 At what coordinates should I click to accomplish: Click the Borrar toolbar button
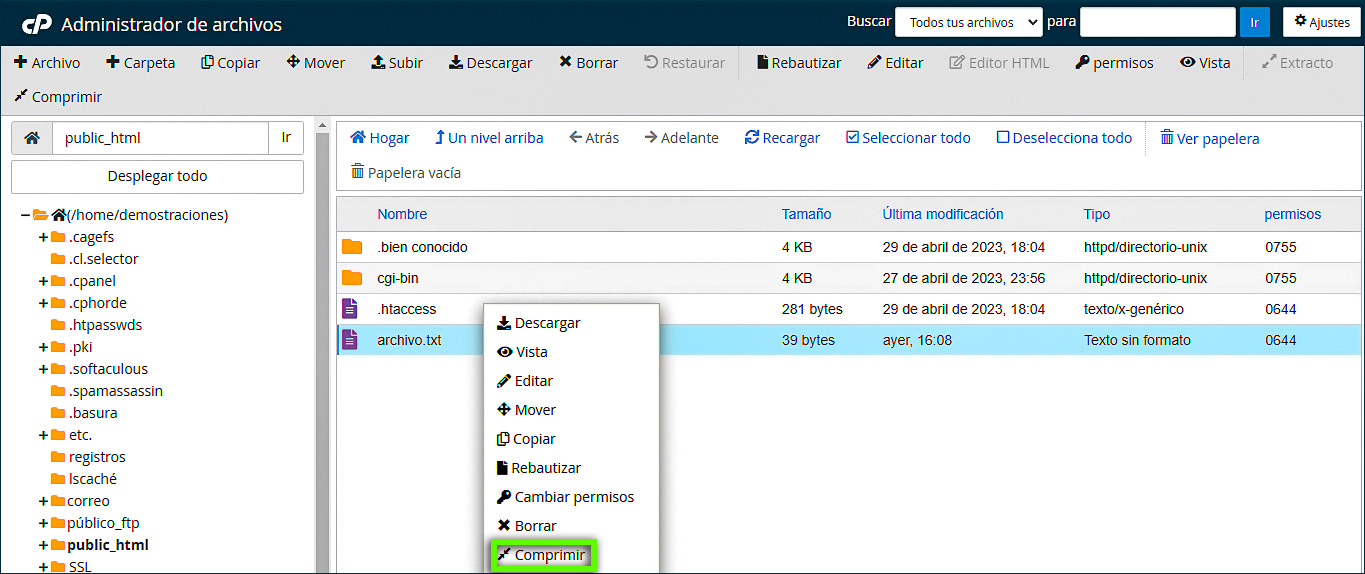coord(588,62)
